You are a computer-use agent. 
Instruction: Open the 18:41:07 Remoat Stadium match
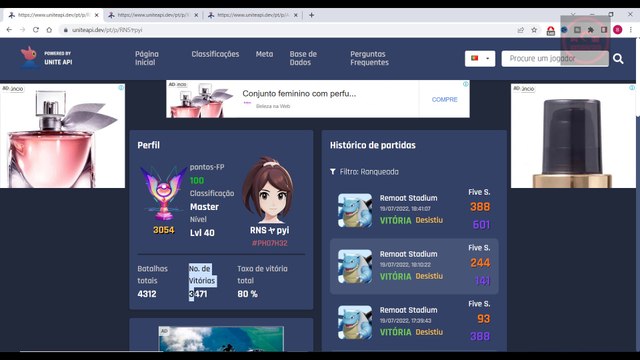coord(414,210)
